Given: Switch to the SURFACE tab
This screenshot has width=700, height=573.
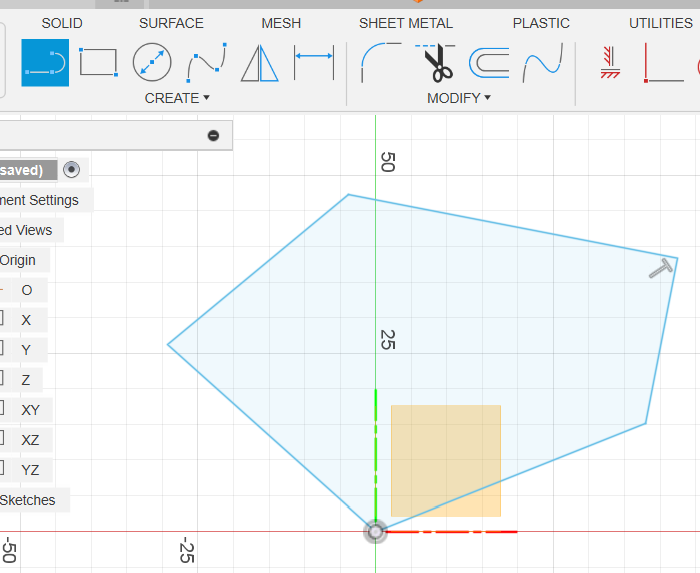Looking at the screenshot, I should click(x=171, y=23).
